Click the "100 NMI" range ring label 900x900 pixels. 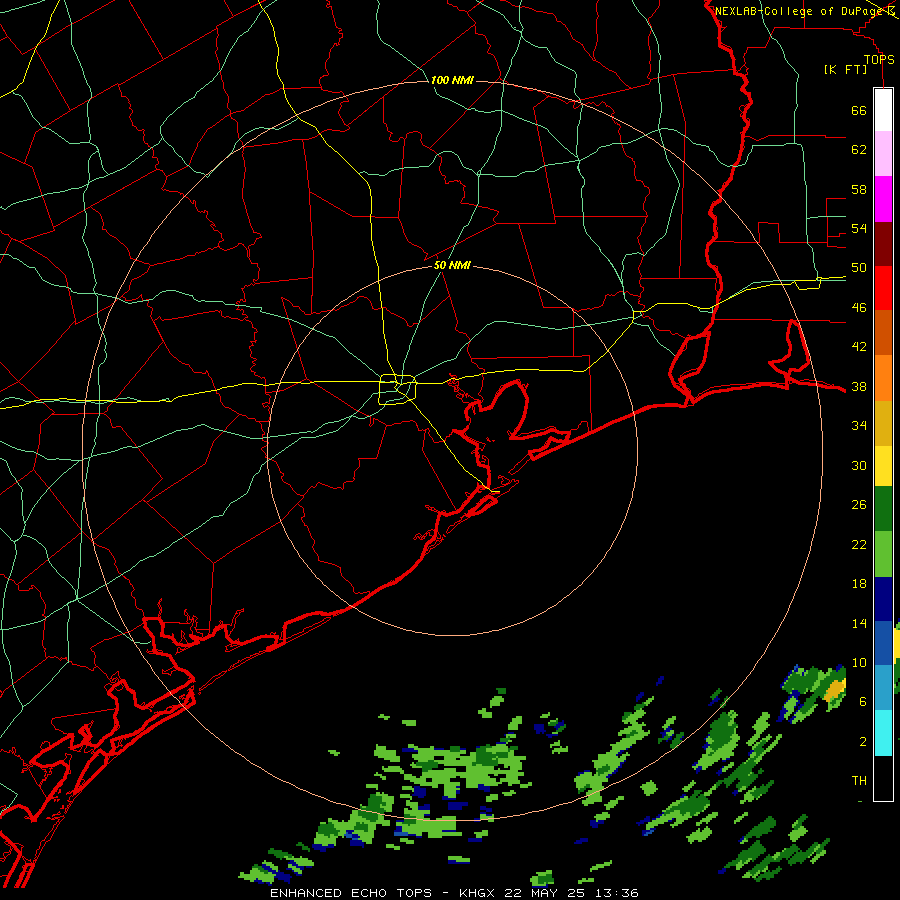pyautogui.click(x=452, y=80)
